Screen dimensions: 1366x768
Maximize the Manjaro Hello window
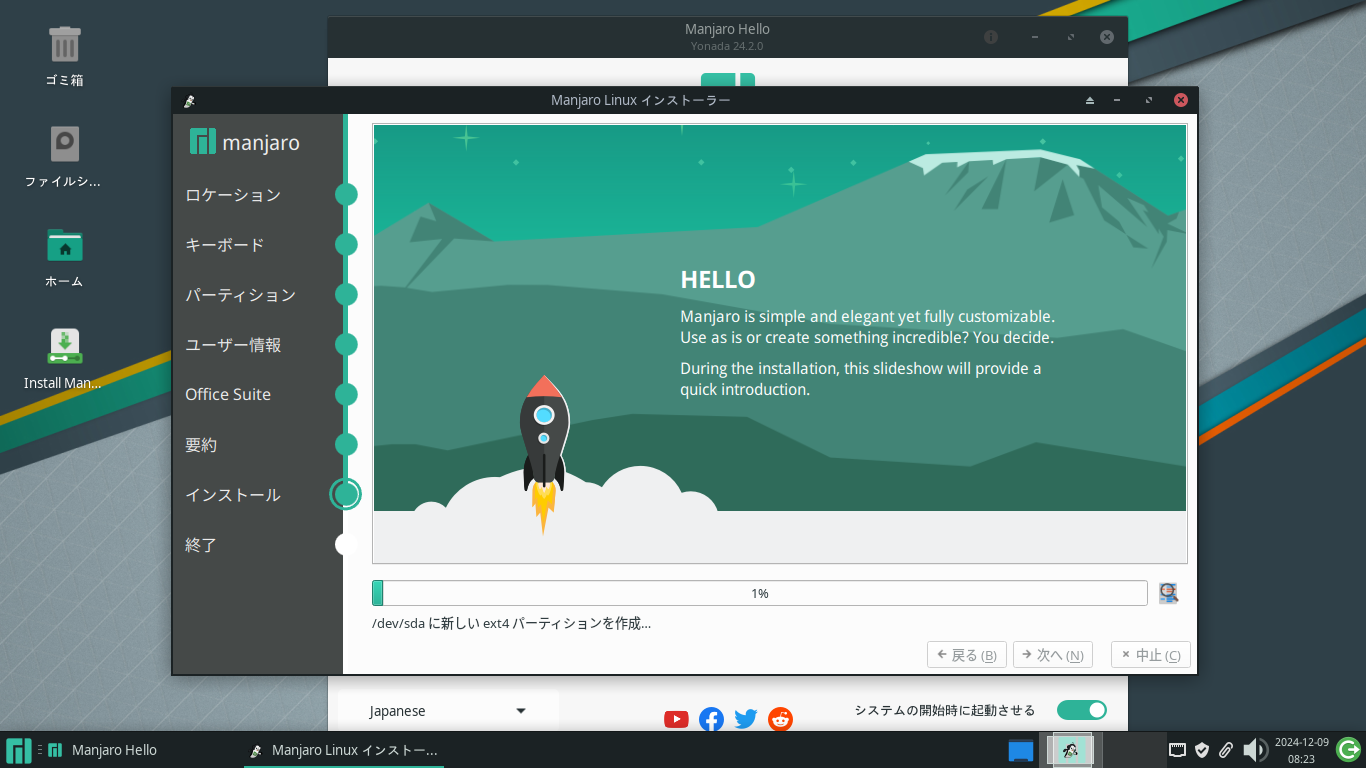pyautogui.click(x=1071, y=37)
